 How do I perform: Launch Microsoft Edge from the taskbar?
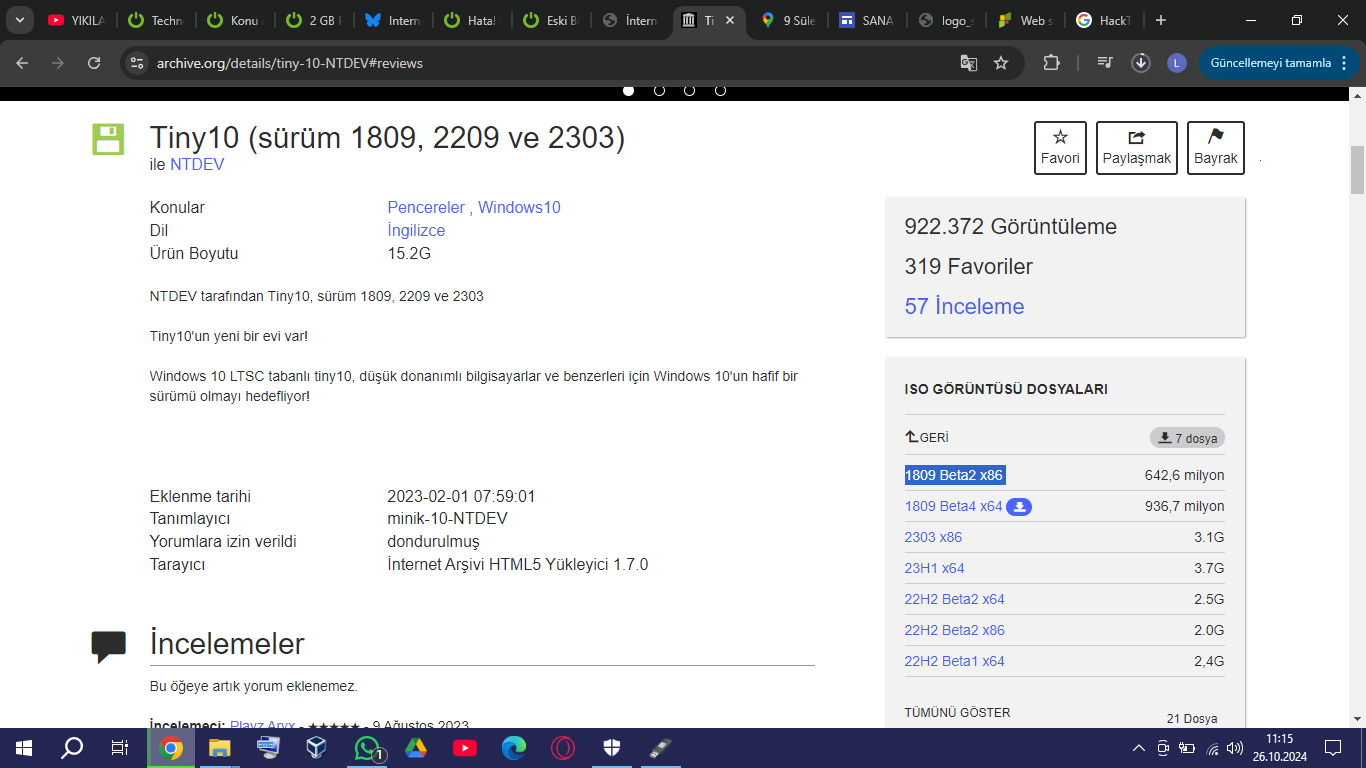[514, 748]
